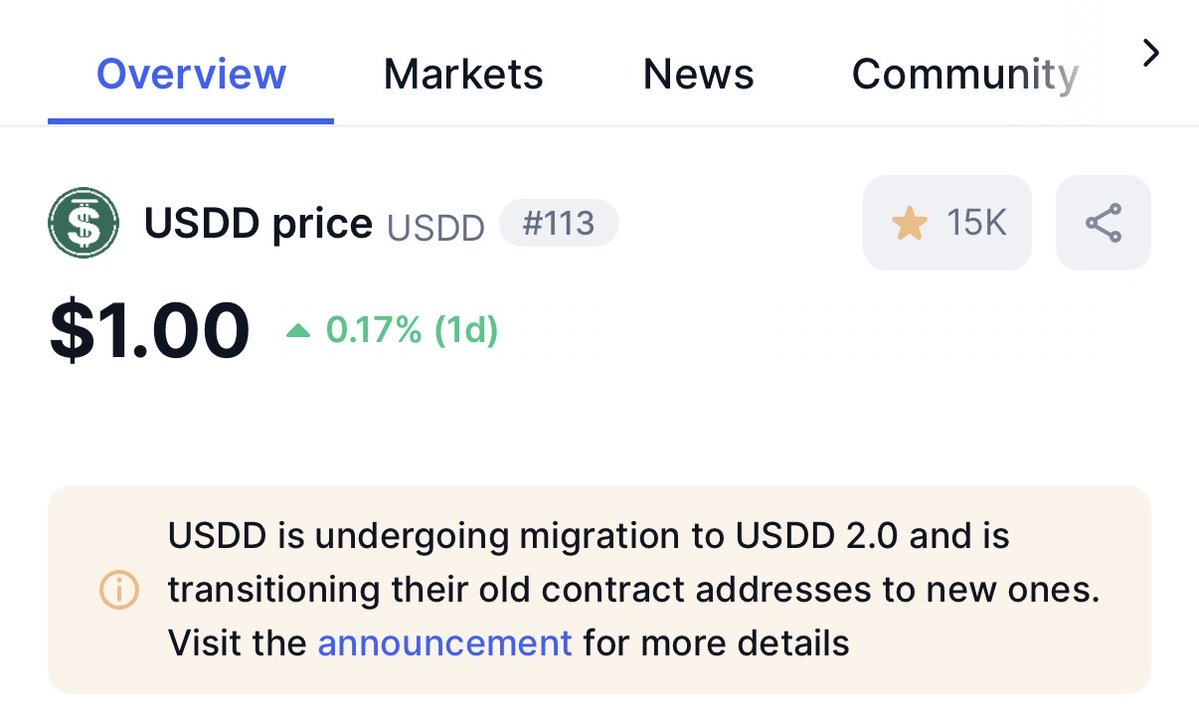Open the announcement link

(445, 642)
